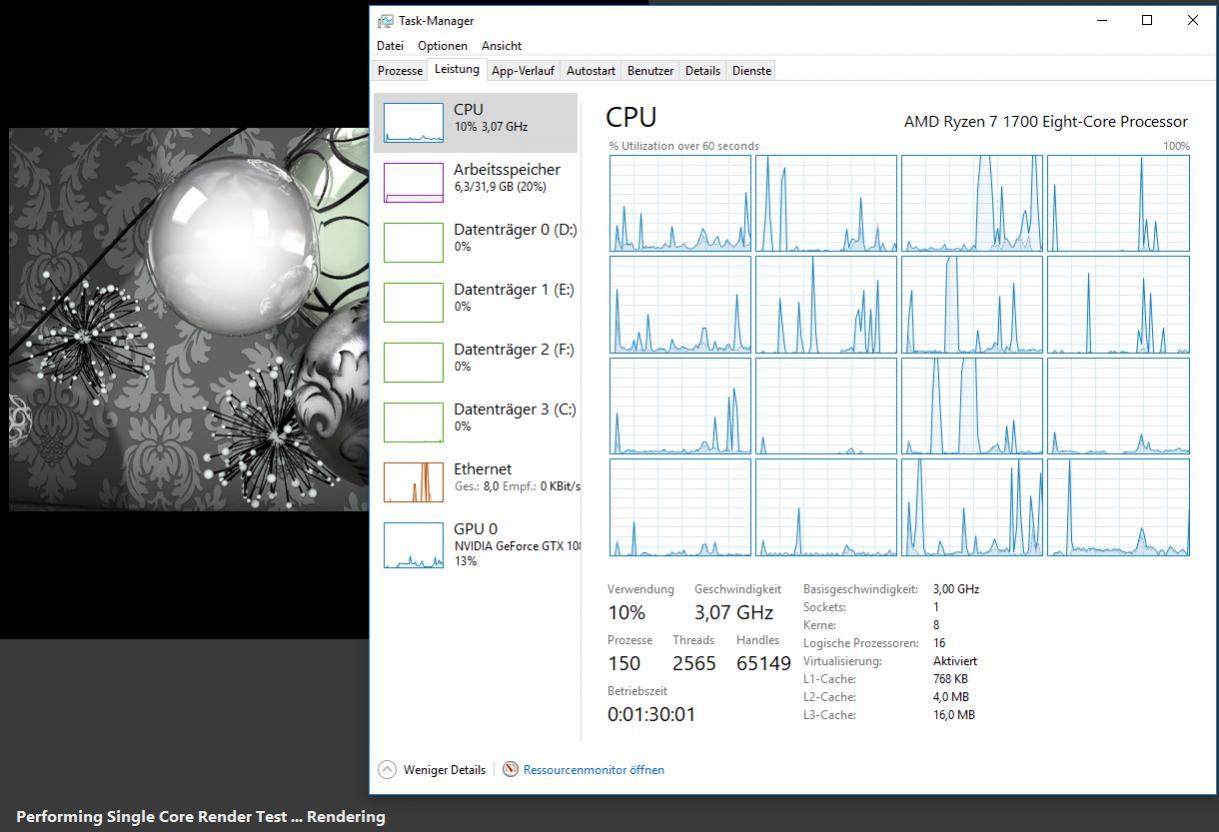Click the Handles count 65149
1219x832 pixels.
tap(763, 663)
